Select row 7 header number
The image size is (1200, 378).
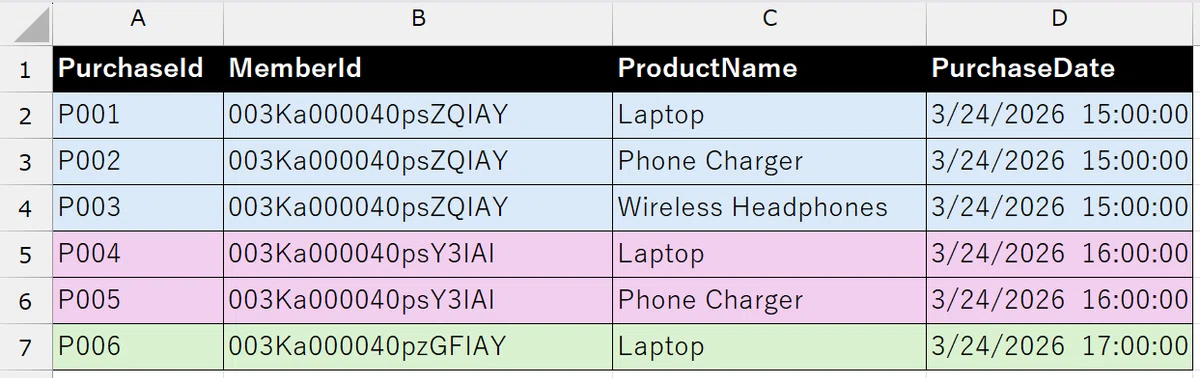click(25, 347)
